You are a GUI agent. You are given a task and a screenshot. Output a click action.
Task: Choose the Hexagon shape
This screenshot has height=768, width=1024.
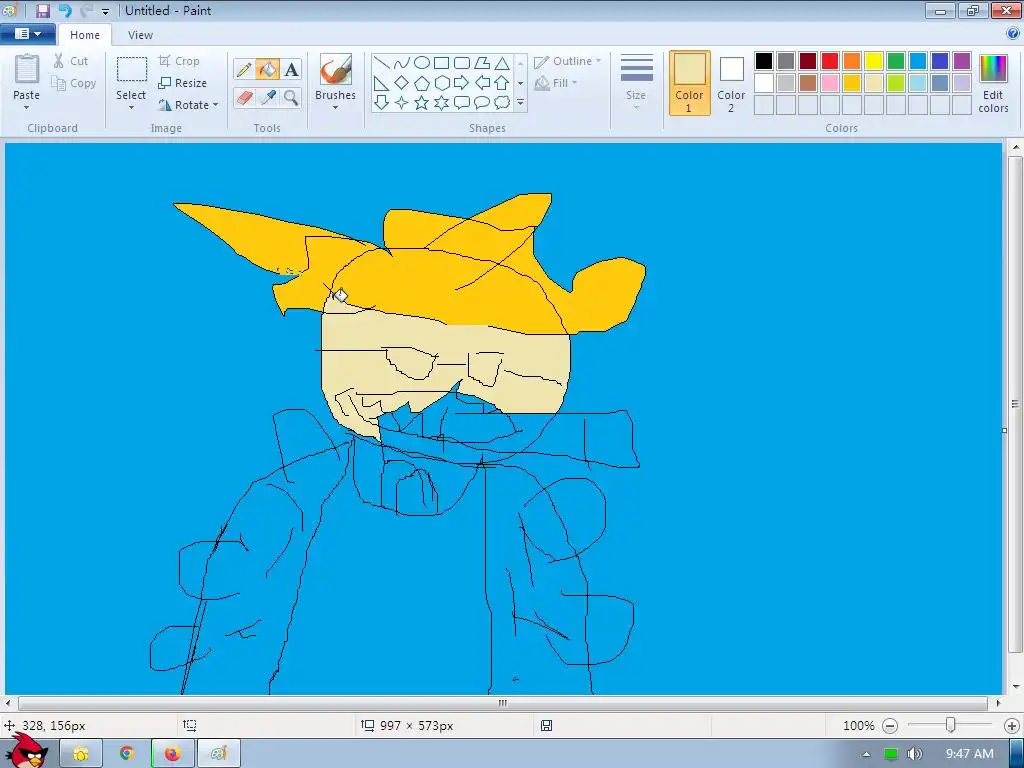tap(441, 83)
